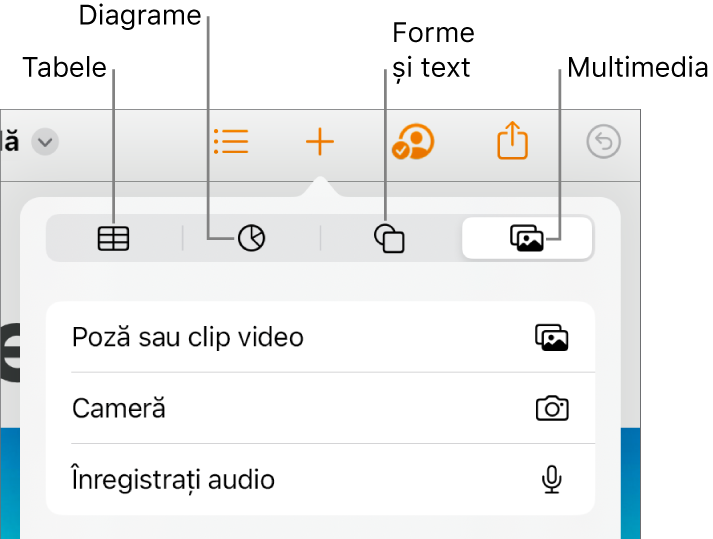Tap the microphone icon in audio row
Image resolution: width=713 pixels, height=539 pixels.
pyautogui.click(x=552, y=479)
